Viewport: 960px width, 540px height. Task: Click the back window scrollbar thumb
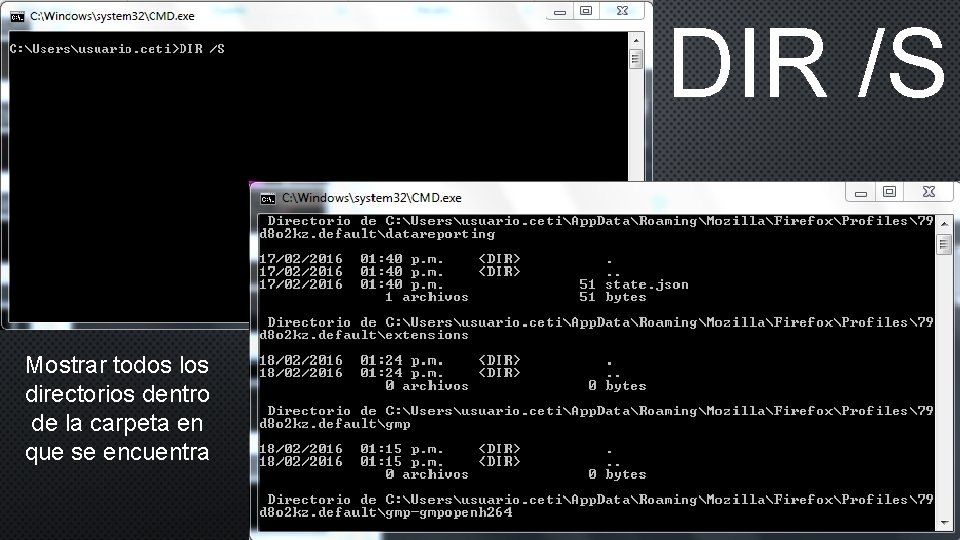click(636, 59)
